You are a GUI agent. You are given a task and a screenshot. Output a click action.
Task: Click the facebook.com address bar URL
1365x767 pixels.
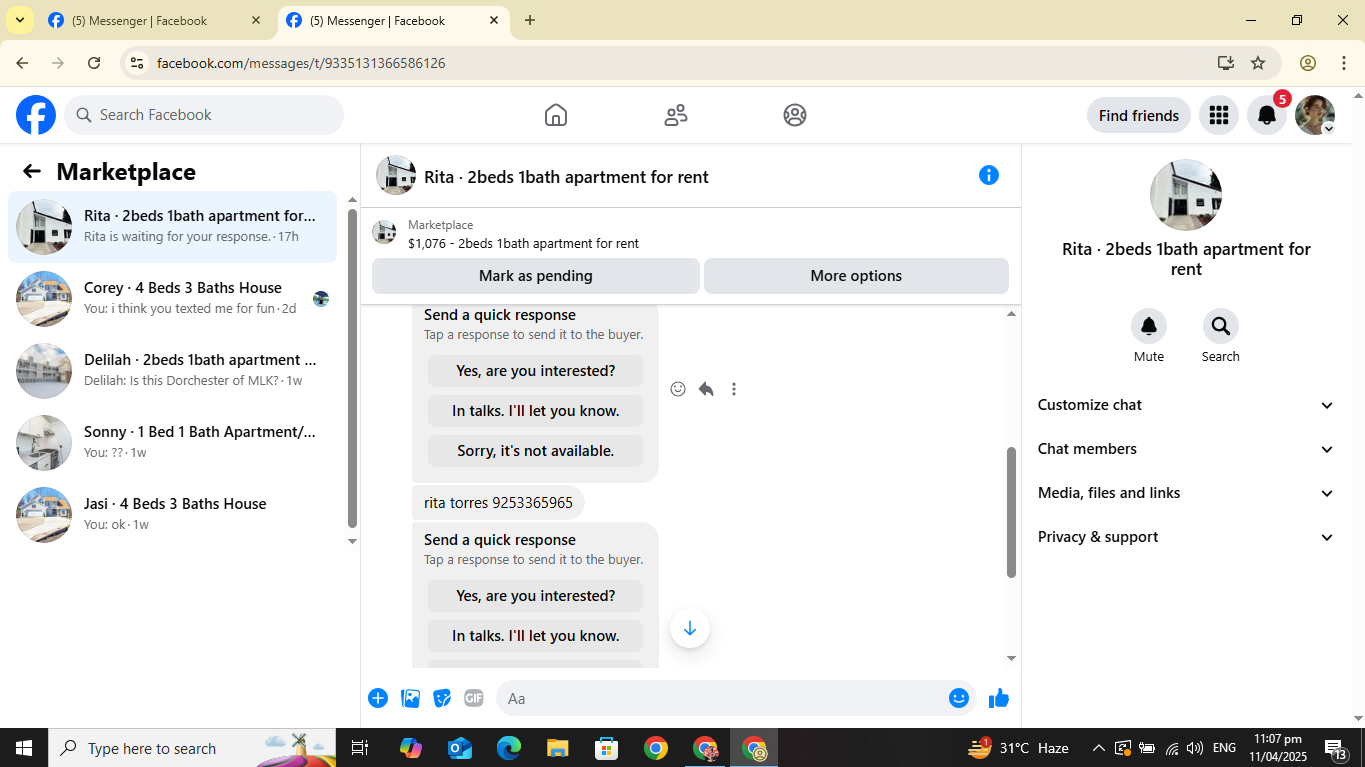301,63
